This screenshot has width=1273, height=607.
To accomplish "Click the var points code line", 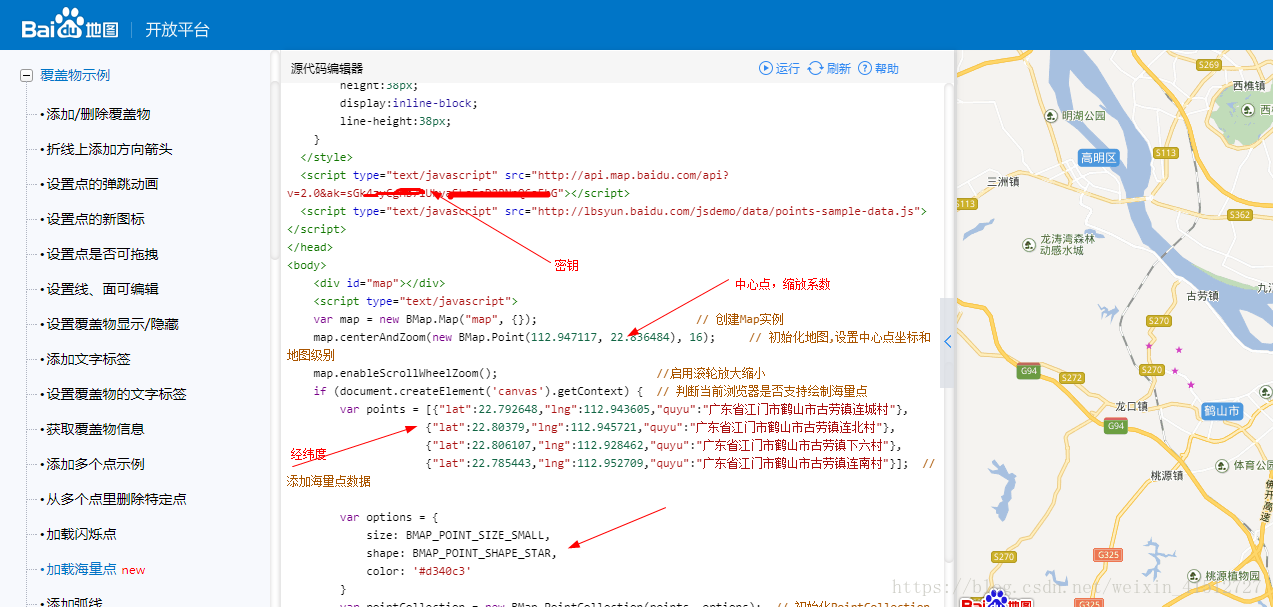I will coord(624,409).
